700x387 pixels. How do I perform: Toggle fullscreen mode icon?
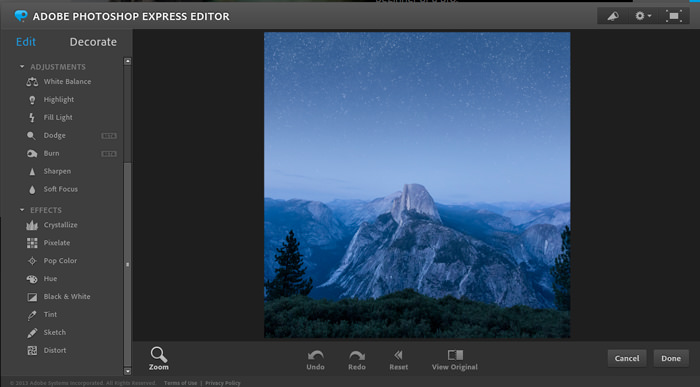[673, 16]
